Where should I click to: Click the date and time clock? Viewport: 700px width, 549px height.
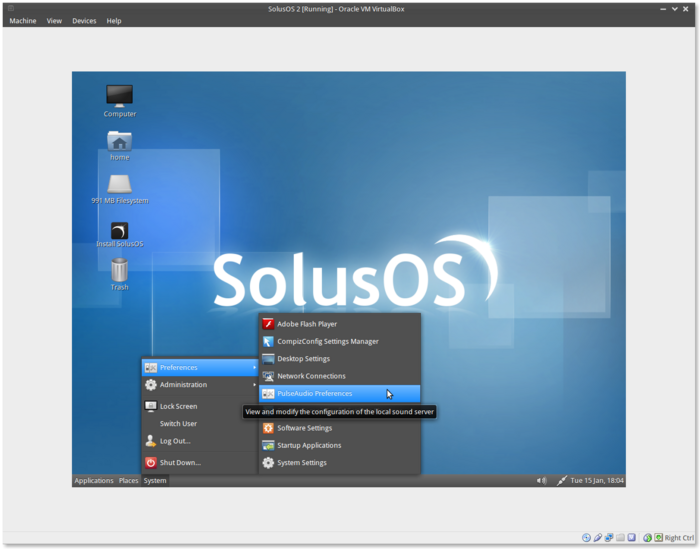(597, 481)
